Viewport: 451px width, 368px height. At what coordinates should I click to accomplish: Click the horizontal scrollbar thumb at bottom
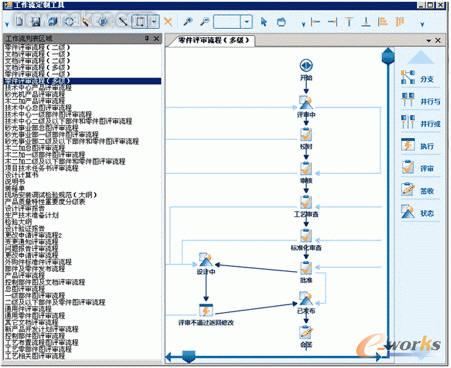click(189, 357)
